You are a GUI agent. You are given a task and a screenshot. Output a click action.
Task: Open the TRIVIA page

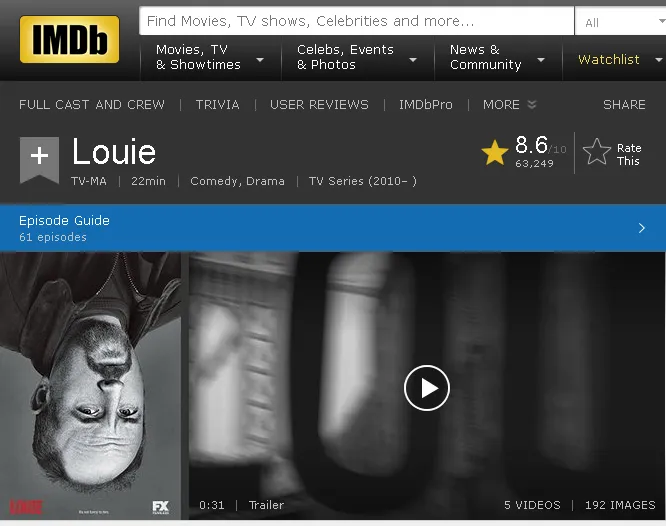click(x=217, y=105)
